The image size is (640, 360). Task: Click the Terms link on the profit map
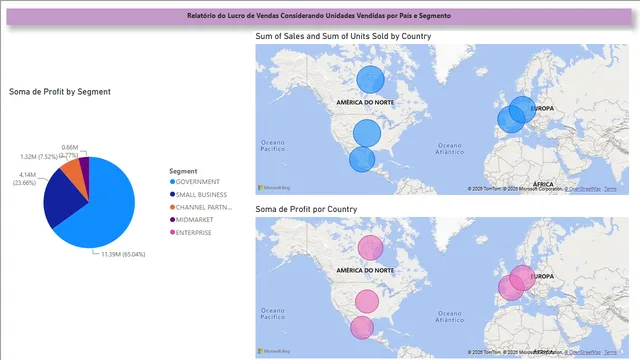610,352
